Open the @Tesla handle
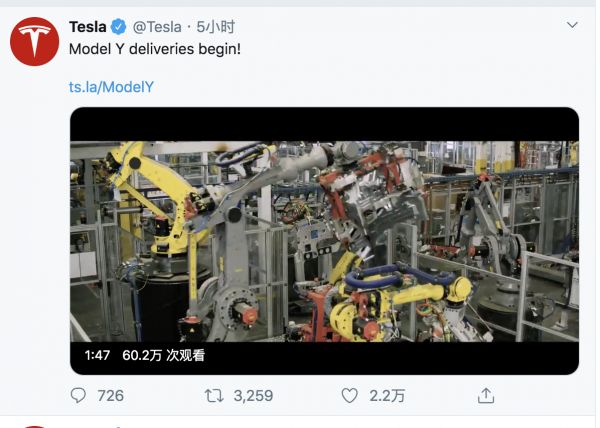Image resolution: width=600 pixels, height=428 pixels. [157, 27]
